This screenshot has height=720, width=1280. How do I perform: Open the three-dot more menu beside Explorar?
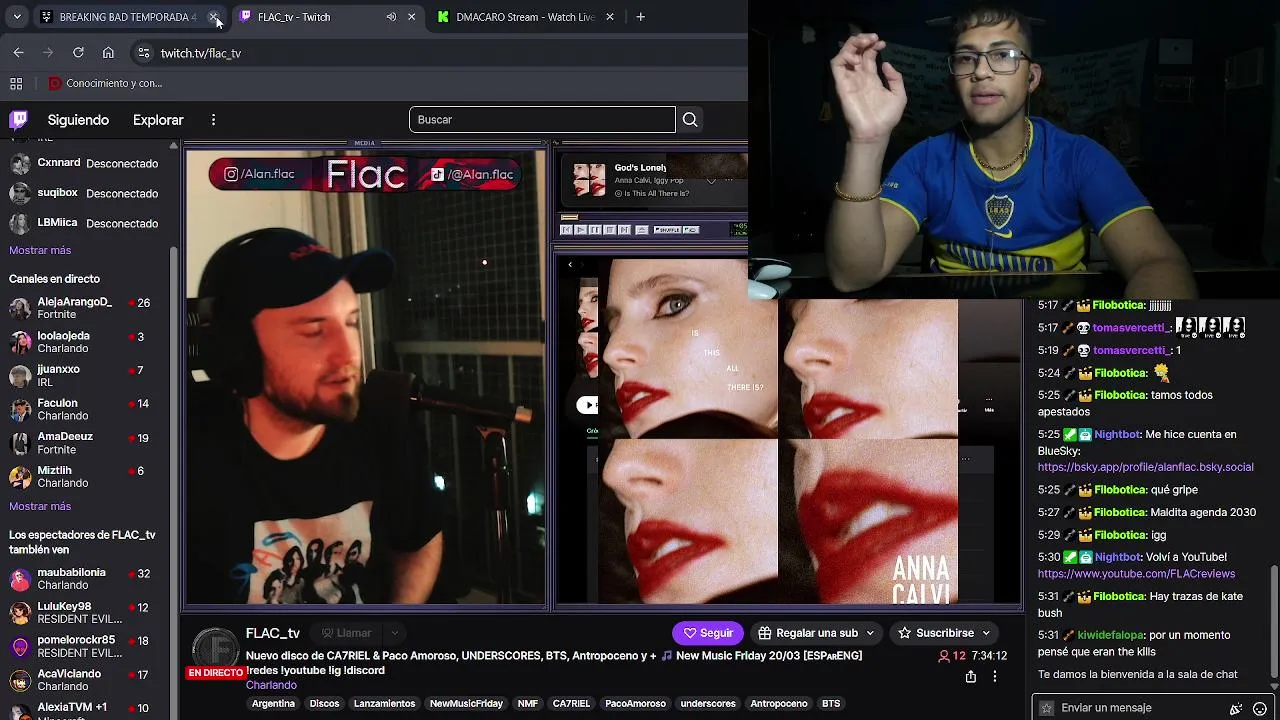[213, 120]
